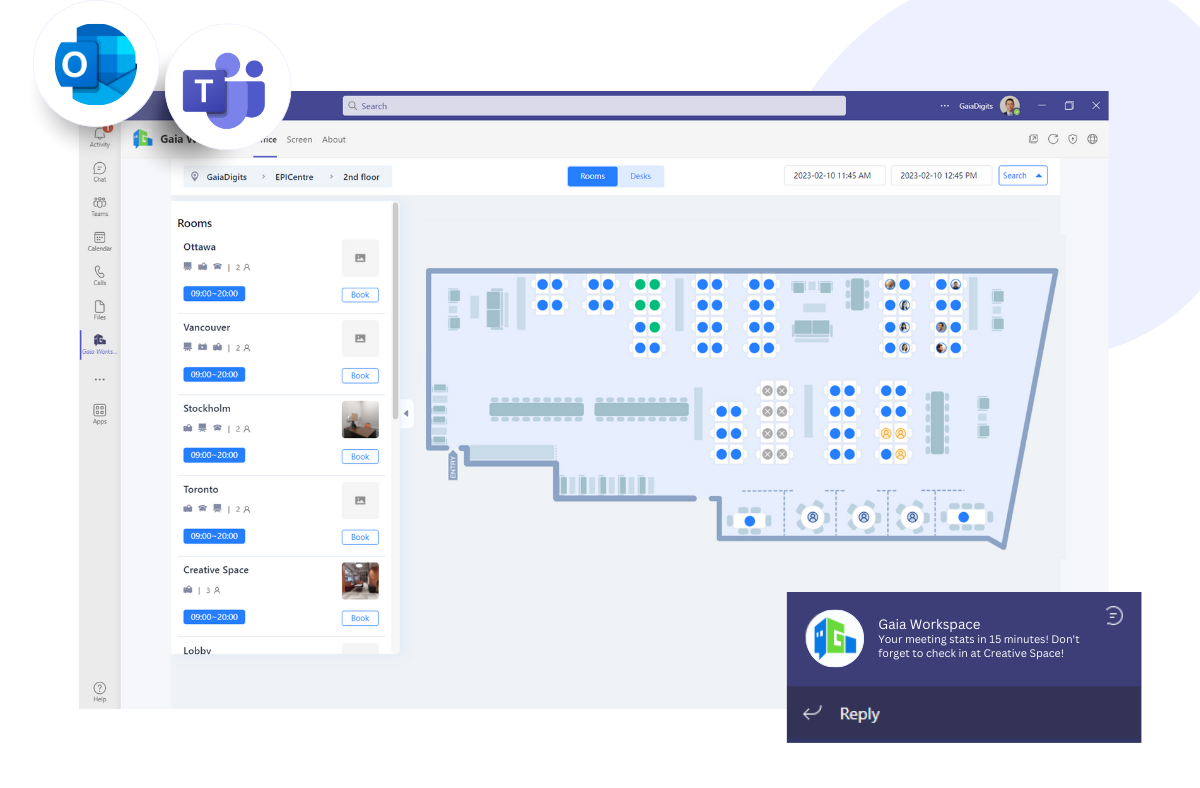Click the Creative Space room name
The height and width of the screenshot is (788, 1200).
coord(216,570)
